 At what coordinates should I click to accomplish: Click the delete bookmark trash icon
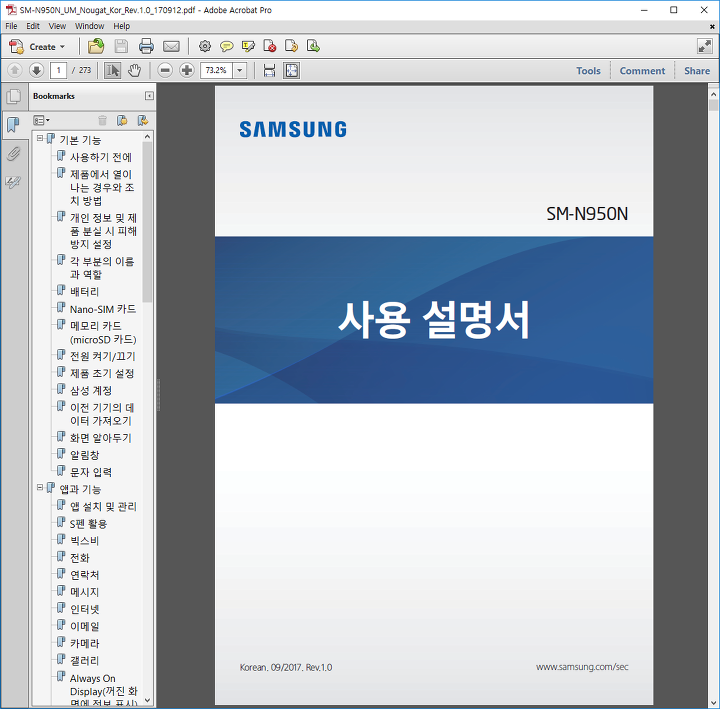[x=102, y=120]
